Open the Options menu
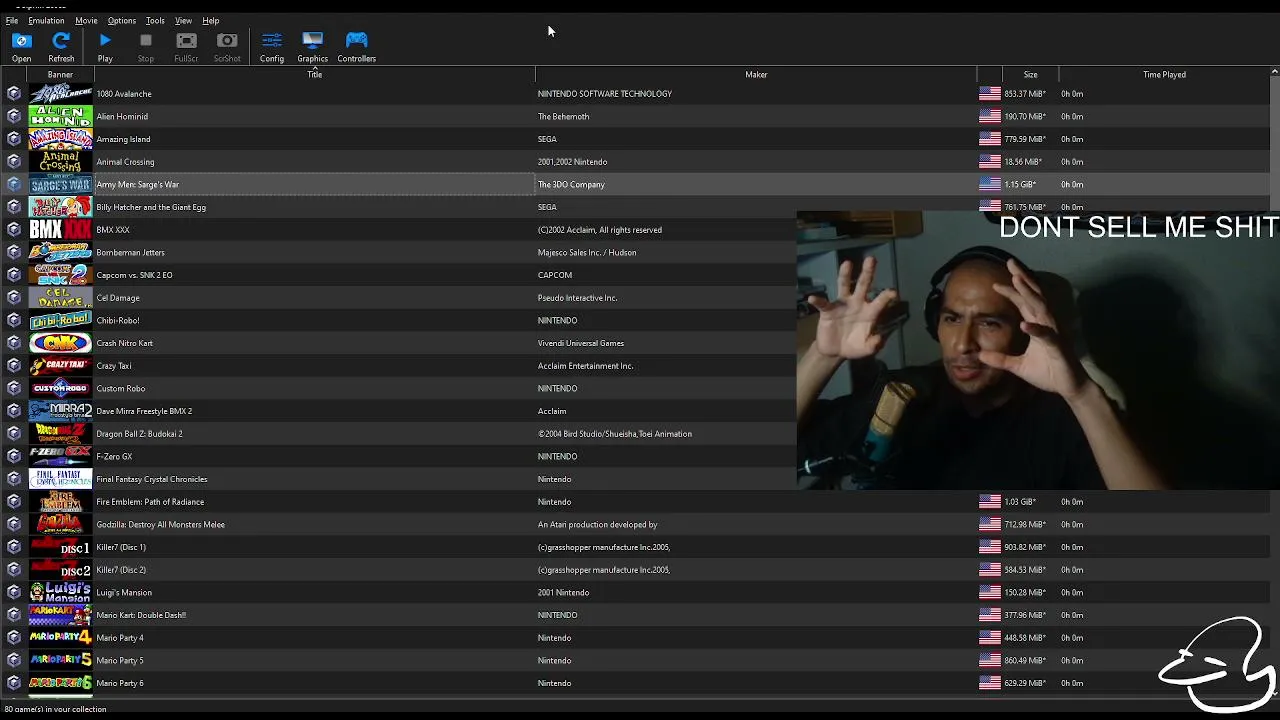The height and width of the screenshot is (720, 1280). coord(122,20)
